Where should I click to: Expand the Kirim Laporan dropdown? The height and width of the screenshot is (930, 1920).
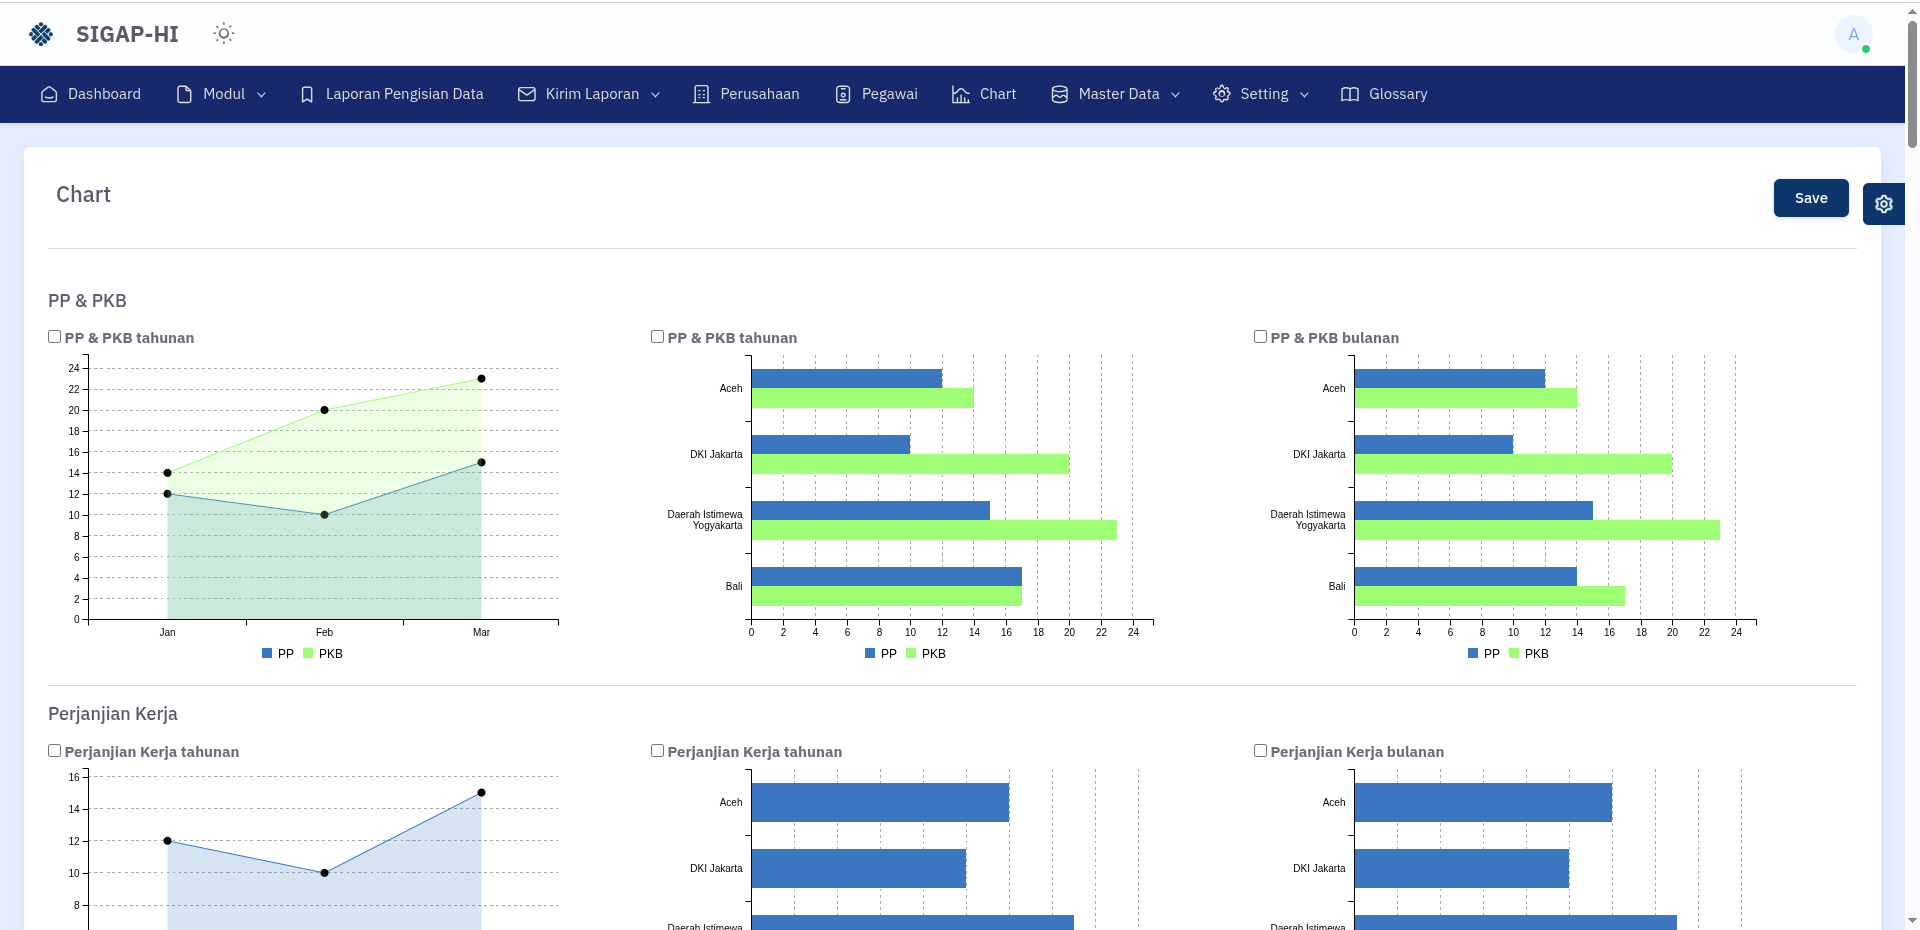(x=589, y=94)
